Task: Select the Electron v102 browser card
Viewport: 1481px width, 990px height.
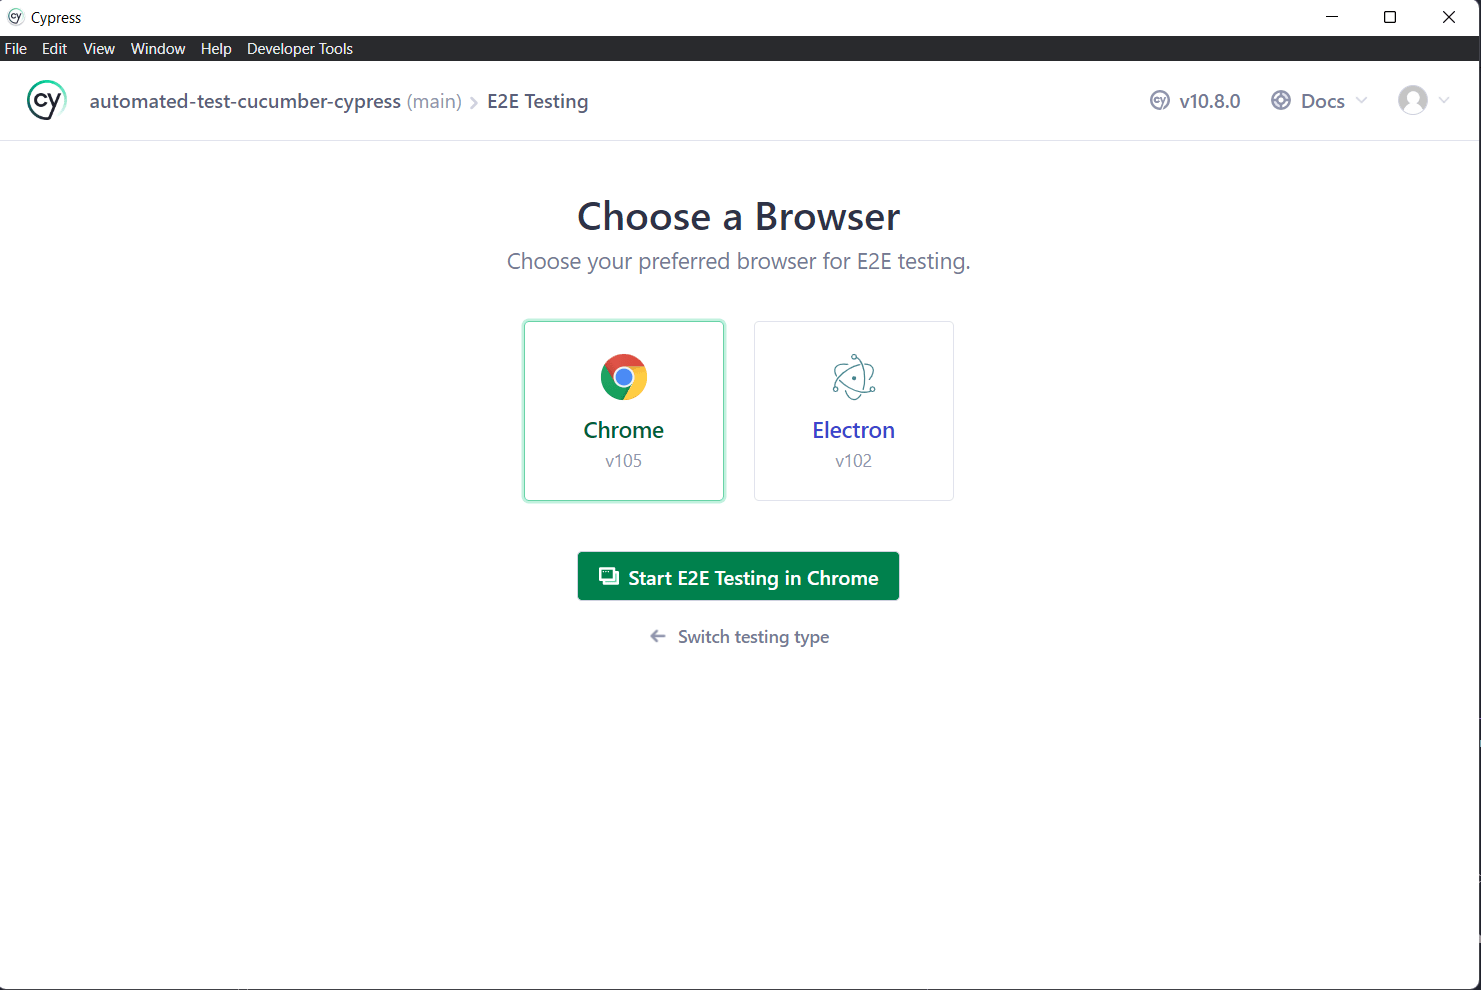Action: click(853, 411)
